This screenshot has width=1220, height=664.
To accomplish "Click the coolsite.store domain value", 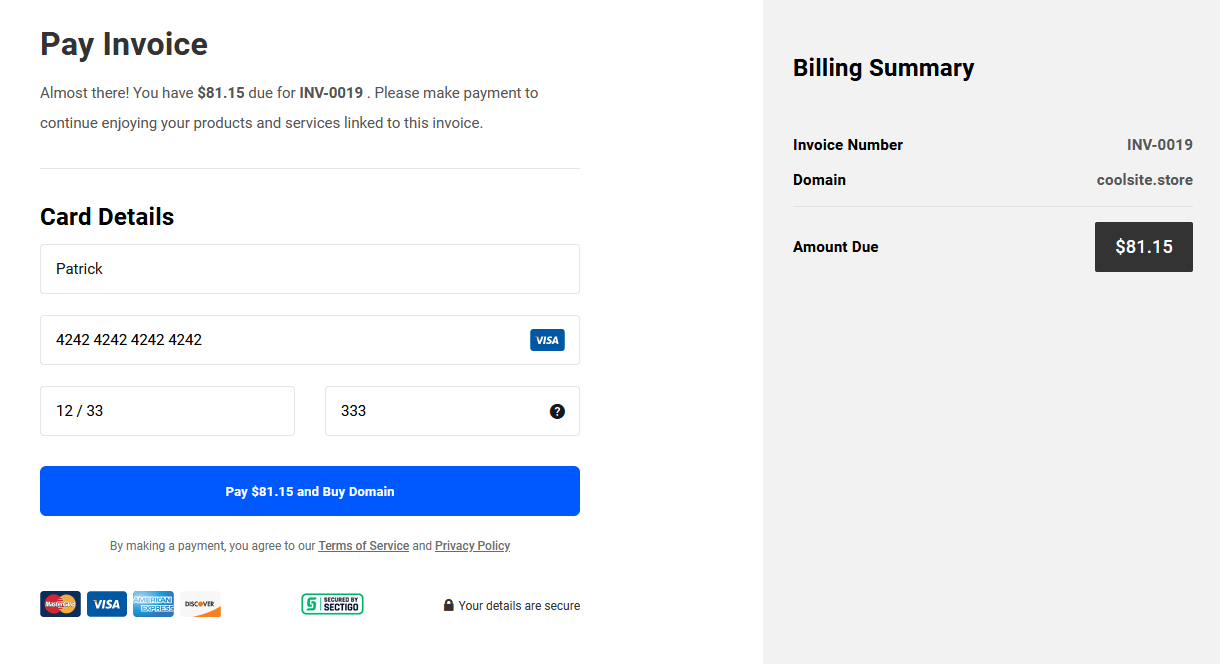I will point(1145,180).
